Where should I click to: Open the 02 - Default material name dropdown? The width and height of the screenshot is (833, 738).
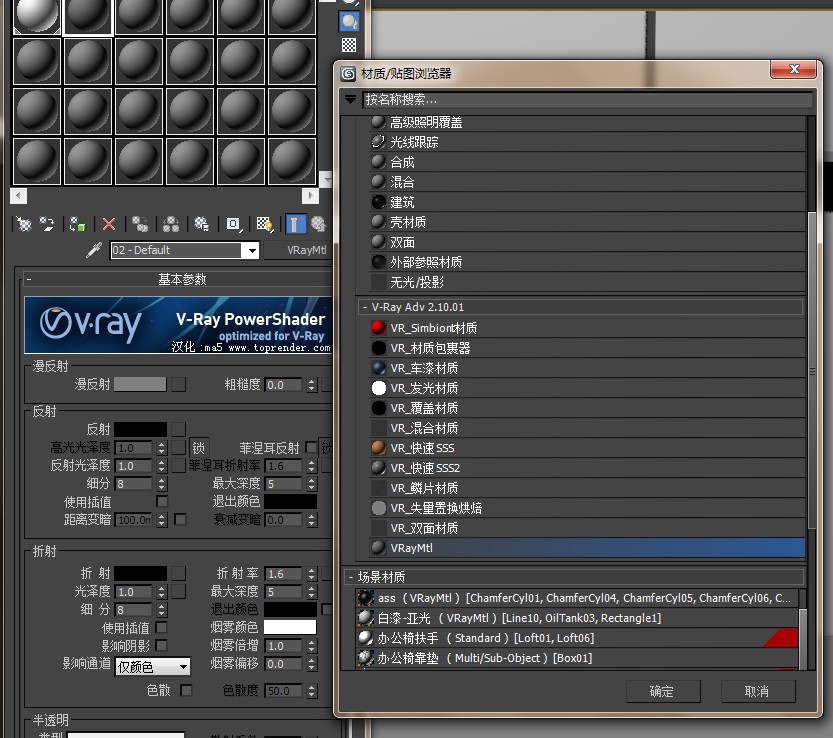coord(251,250)
